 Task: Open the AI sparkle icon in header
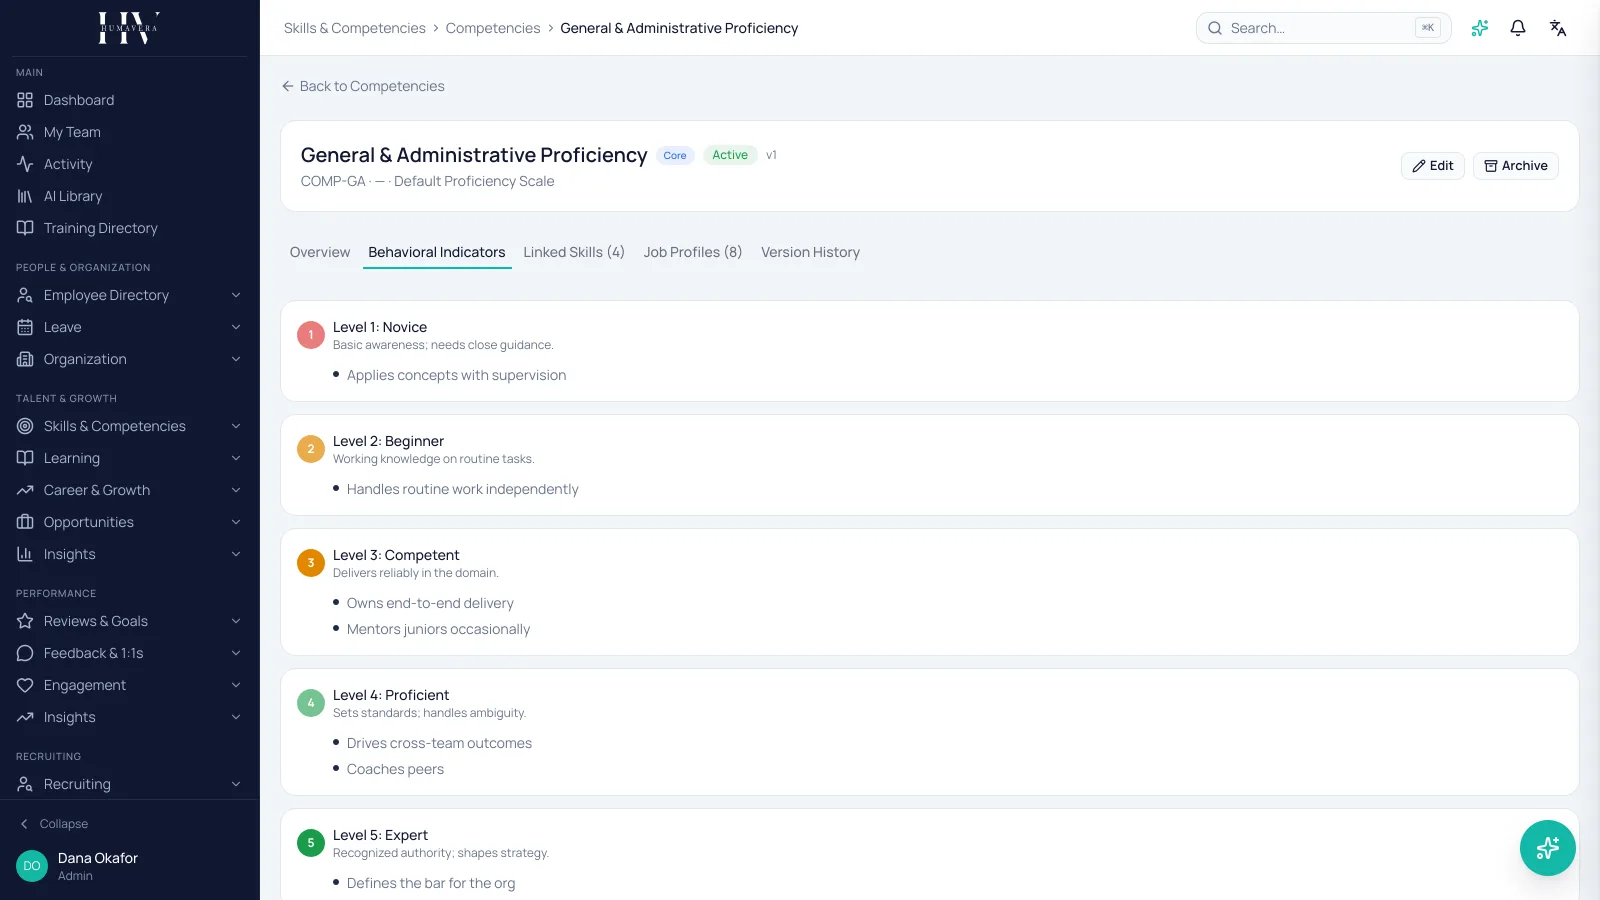[1480, 28]
